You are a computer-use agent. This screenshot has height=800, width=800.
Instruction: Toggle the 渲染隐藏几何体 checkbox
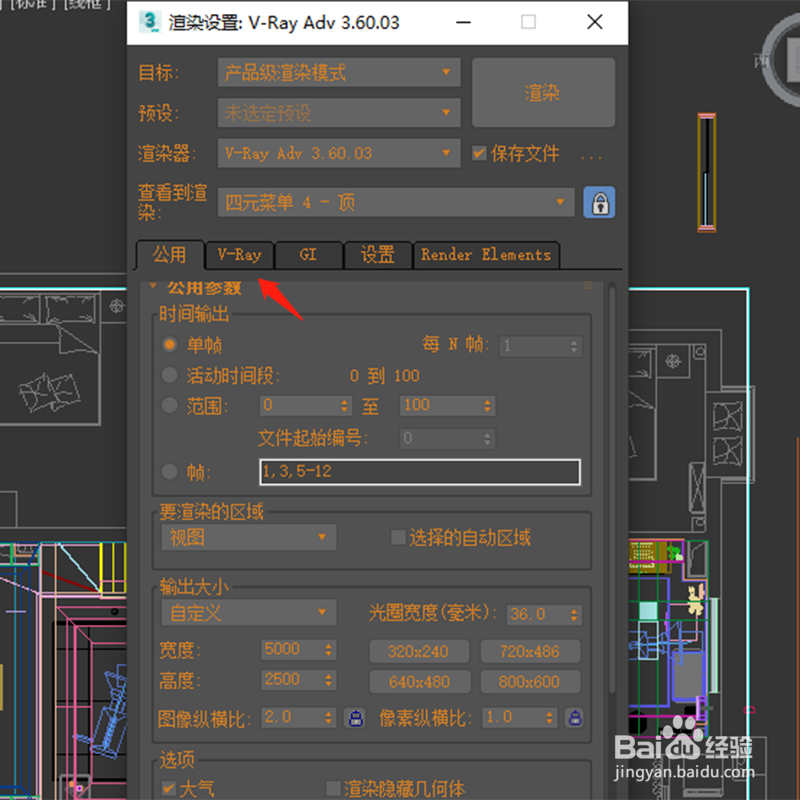333,788
